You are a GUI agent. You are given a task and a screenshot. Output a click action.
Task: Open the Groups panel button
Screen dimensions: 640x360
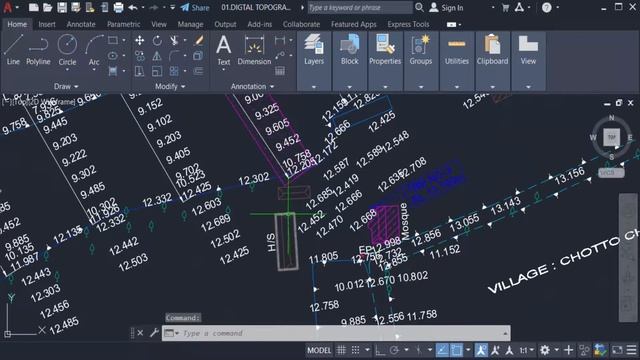click(x=421, y=50)
